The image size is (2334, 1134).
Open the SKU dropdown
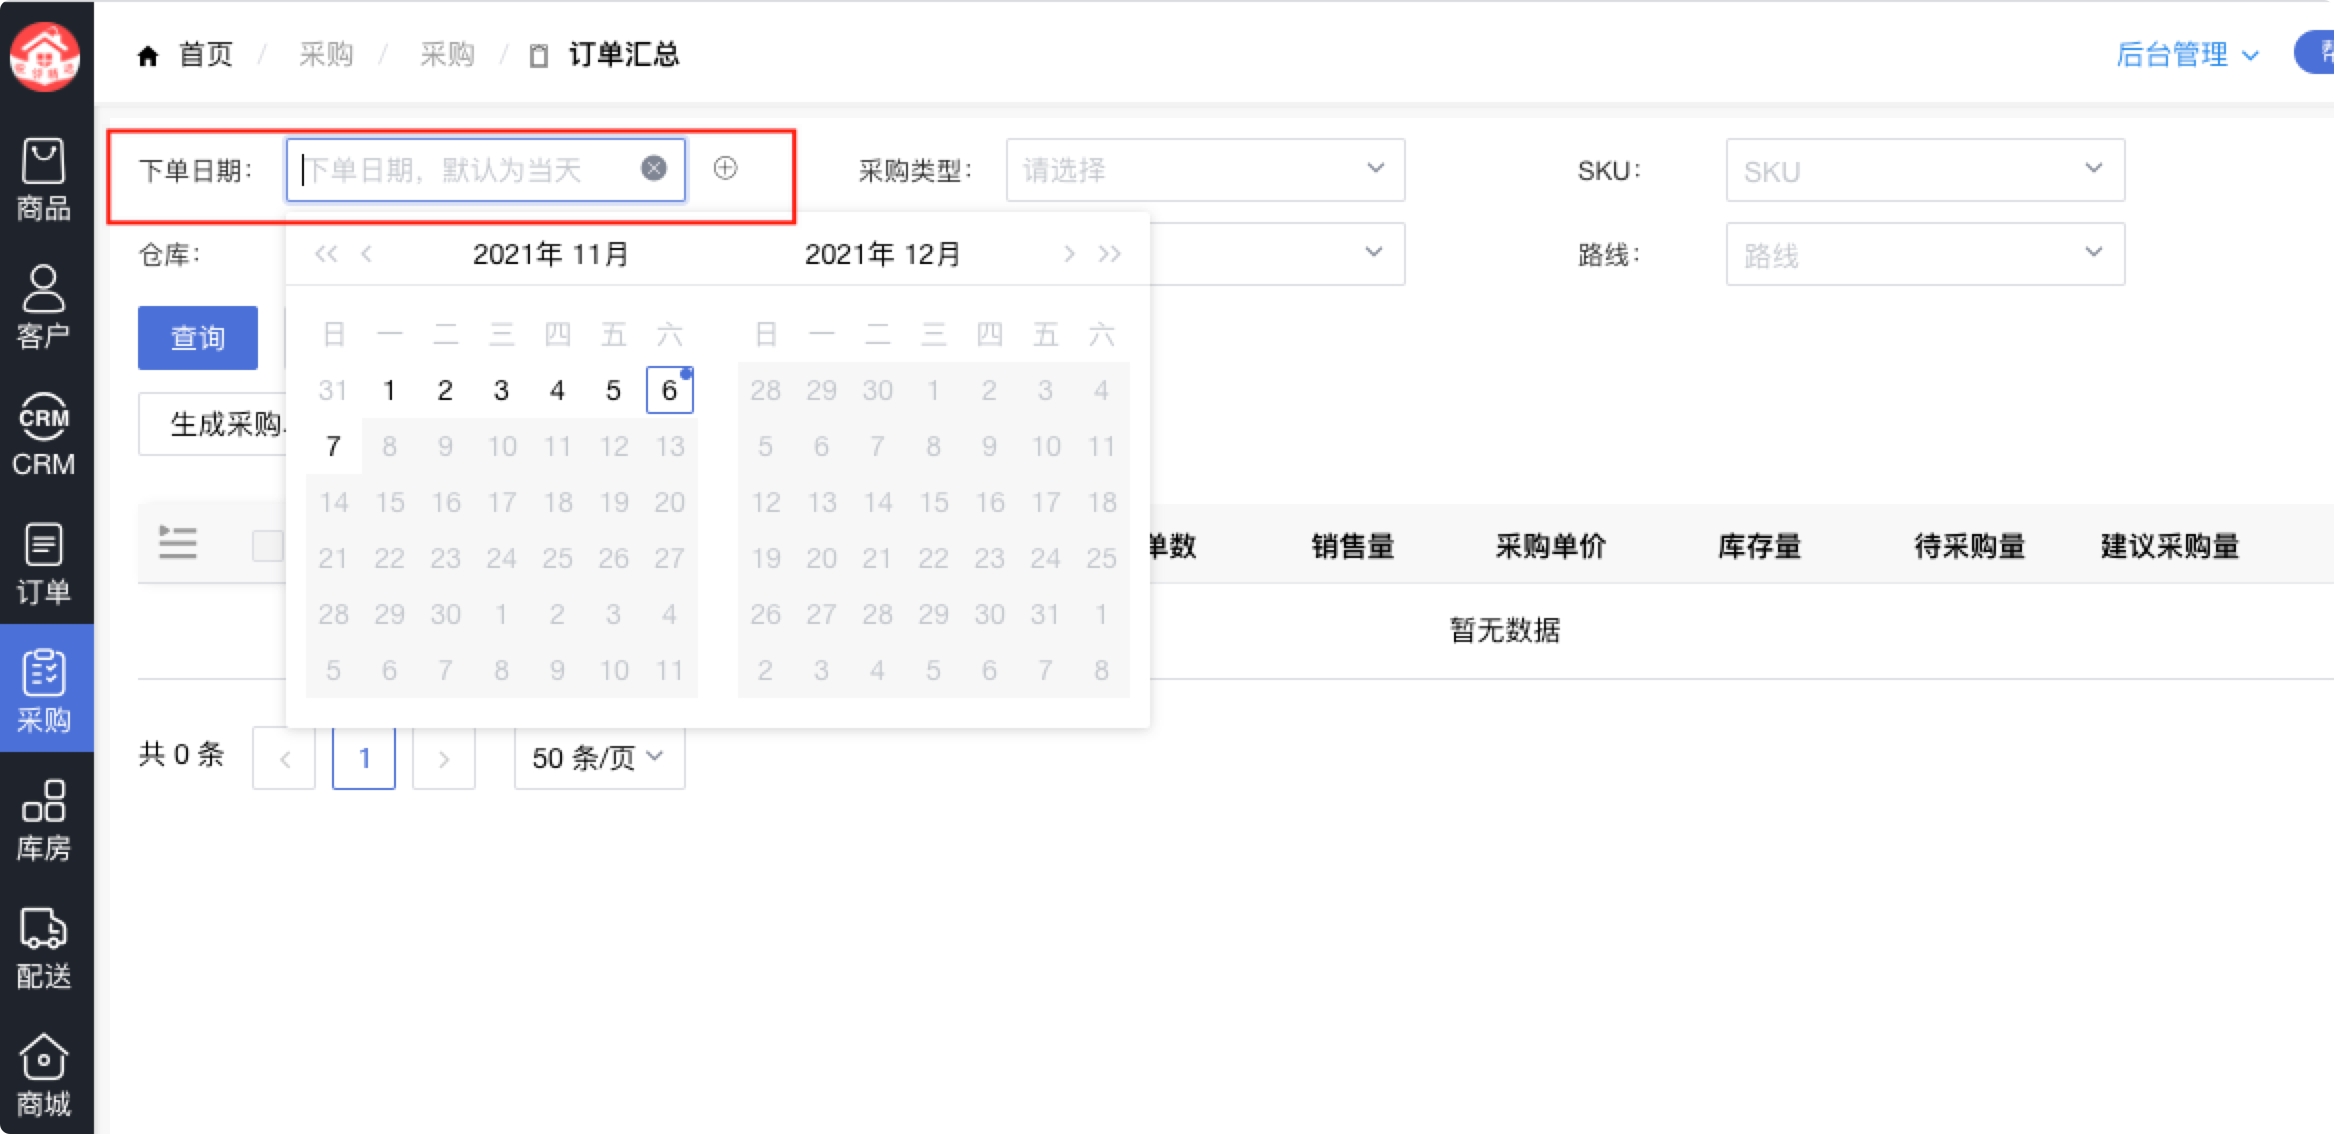tap(1925, 170)
